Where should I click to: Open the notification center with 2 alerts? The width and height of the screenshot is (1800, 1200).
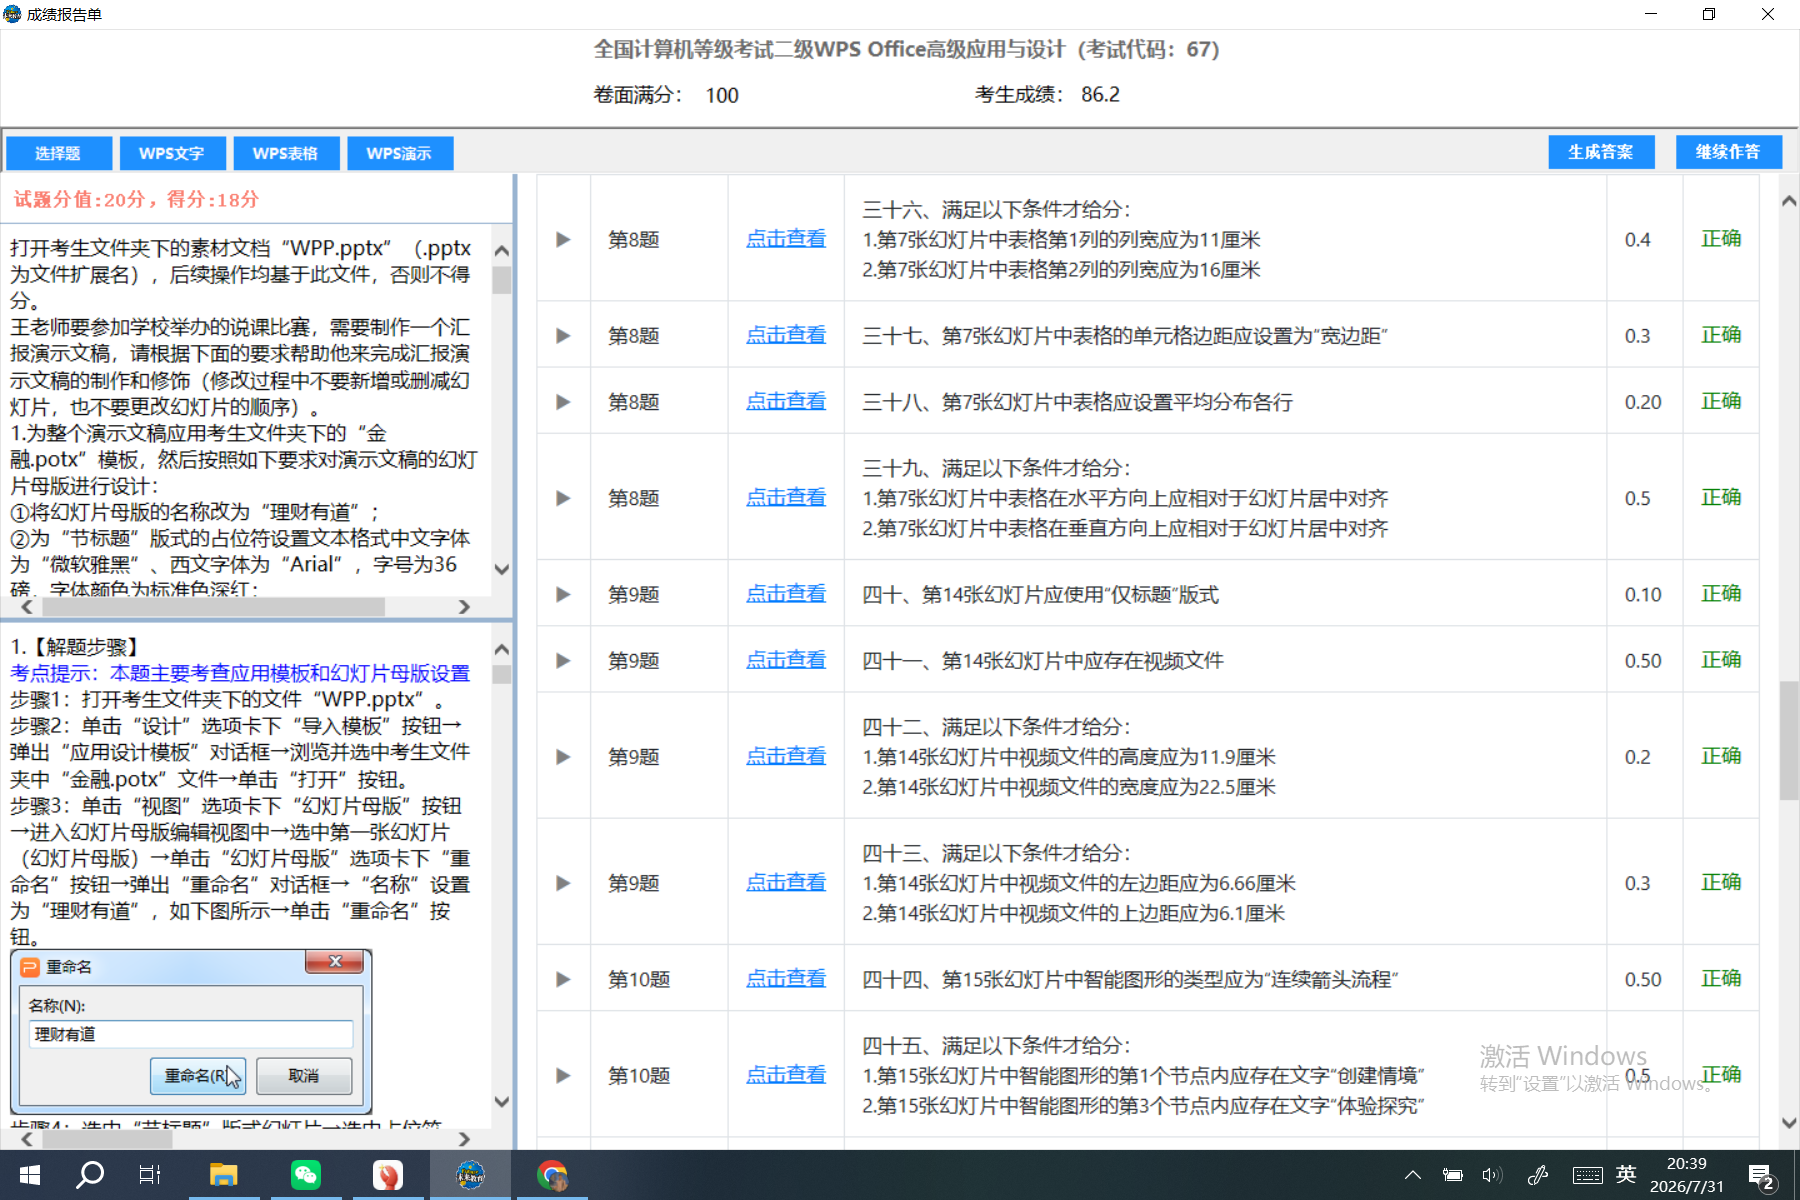tap(1761, 1176)
